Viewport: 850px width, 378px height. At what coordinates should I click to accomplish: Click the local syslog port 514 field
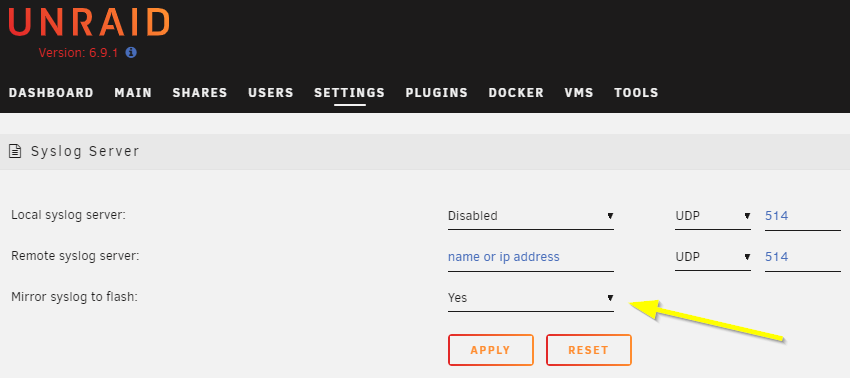pos(803,216)
